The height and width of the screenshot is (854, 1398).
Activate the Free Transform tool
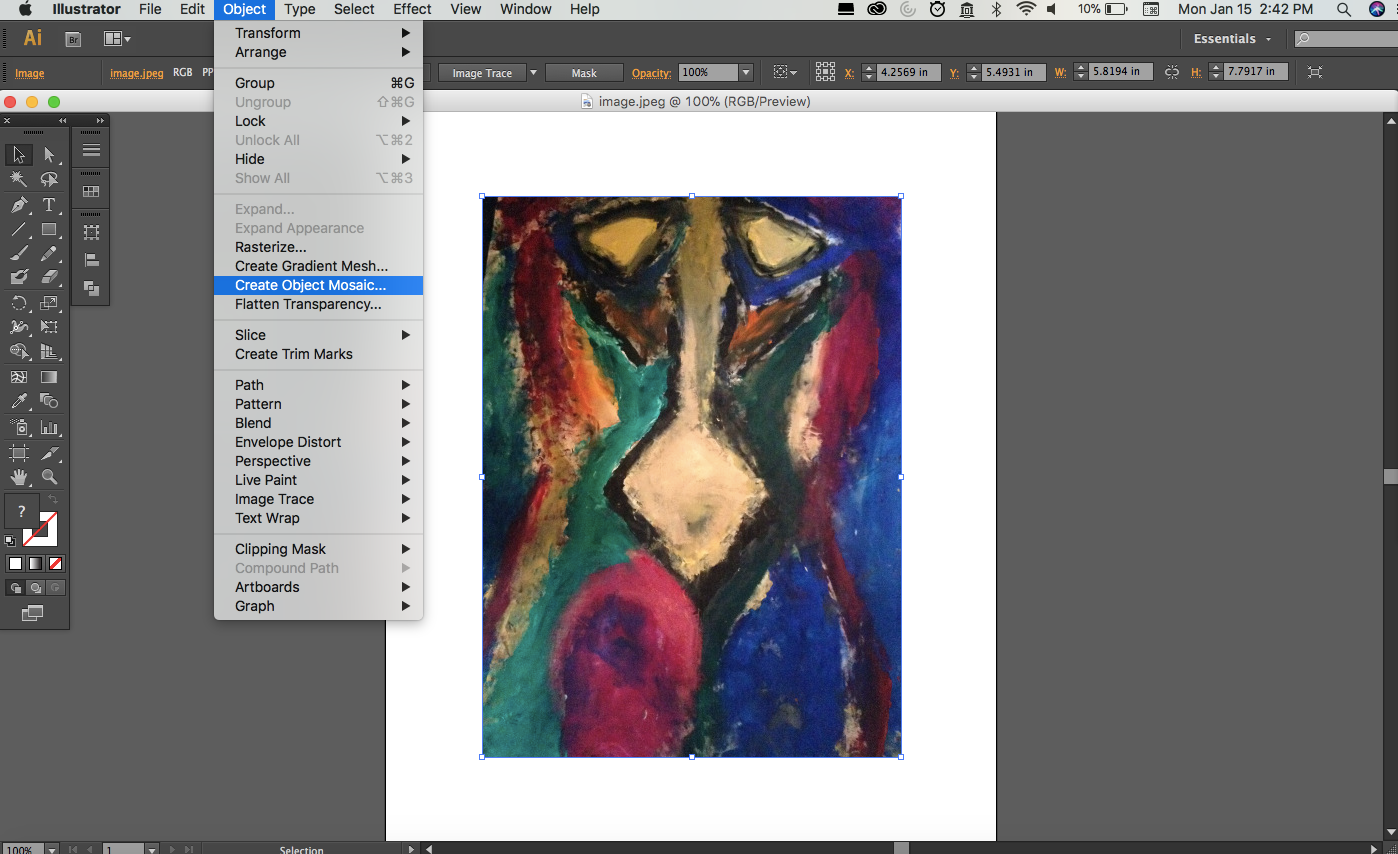(49, 327)
